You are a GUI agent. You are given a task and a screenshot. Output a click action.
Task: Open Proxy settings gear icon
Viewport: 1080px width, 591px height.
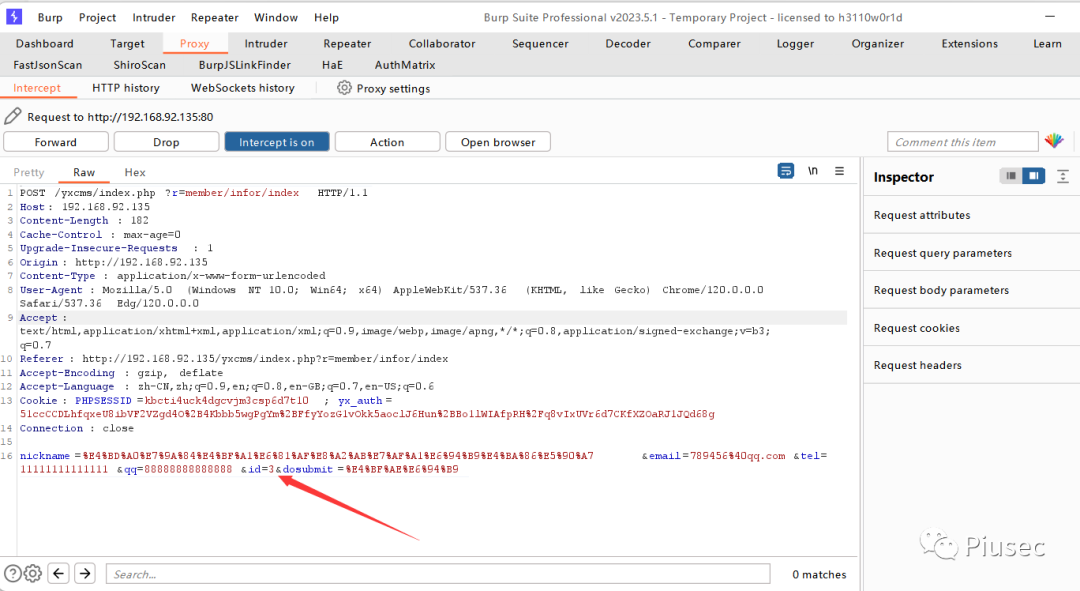click(x=344, y=88)
